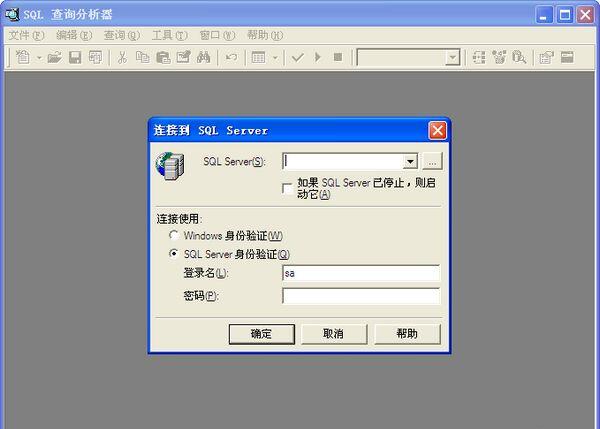Maximize the SQL 查询分析器 window

tap(565, 15)
